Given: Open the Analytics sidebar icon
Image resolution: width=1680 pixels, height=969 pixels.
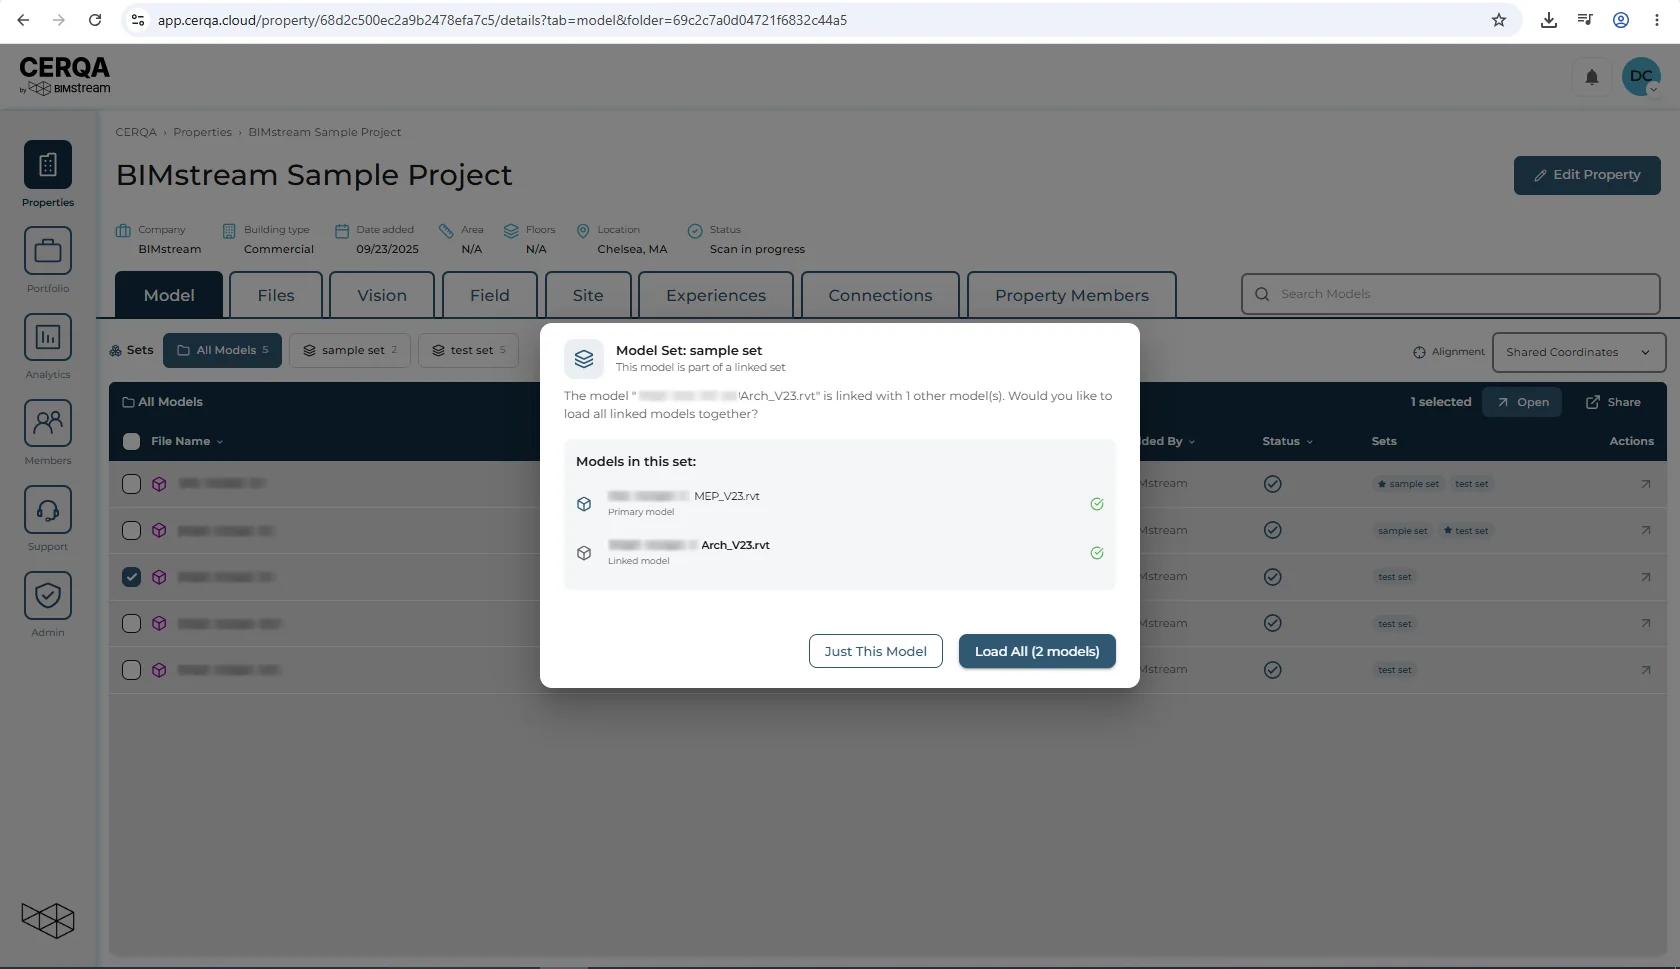Looking at the screenshot, I should point(48,337).
